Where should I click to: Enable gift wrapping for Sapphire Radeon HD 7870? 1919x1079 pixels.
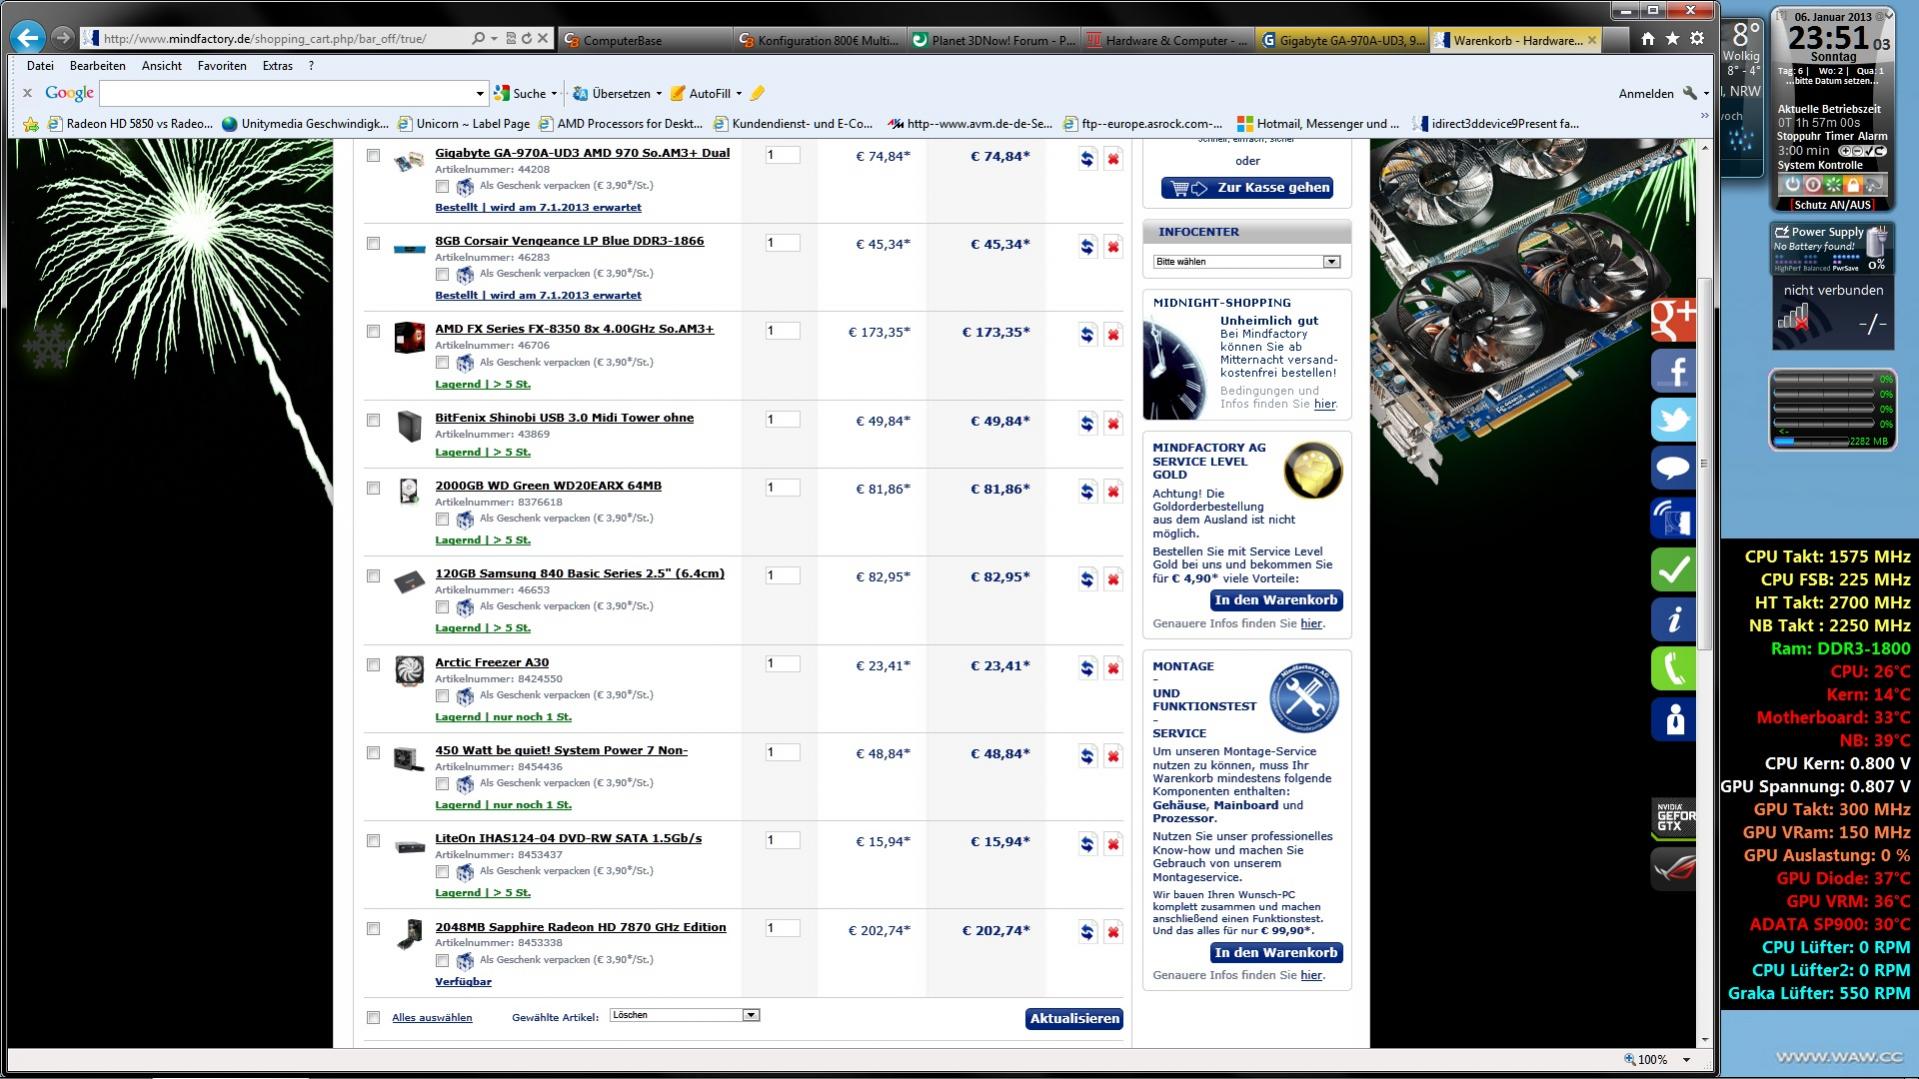(x=442, y=961)
